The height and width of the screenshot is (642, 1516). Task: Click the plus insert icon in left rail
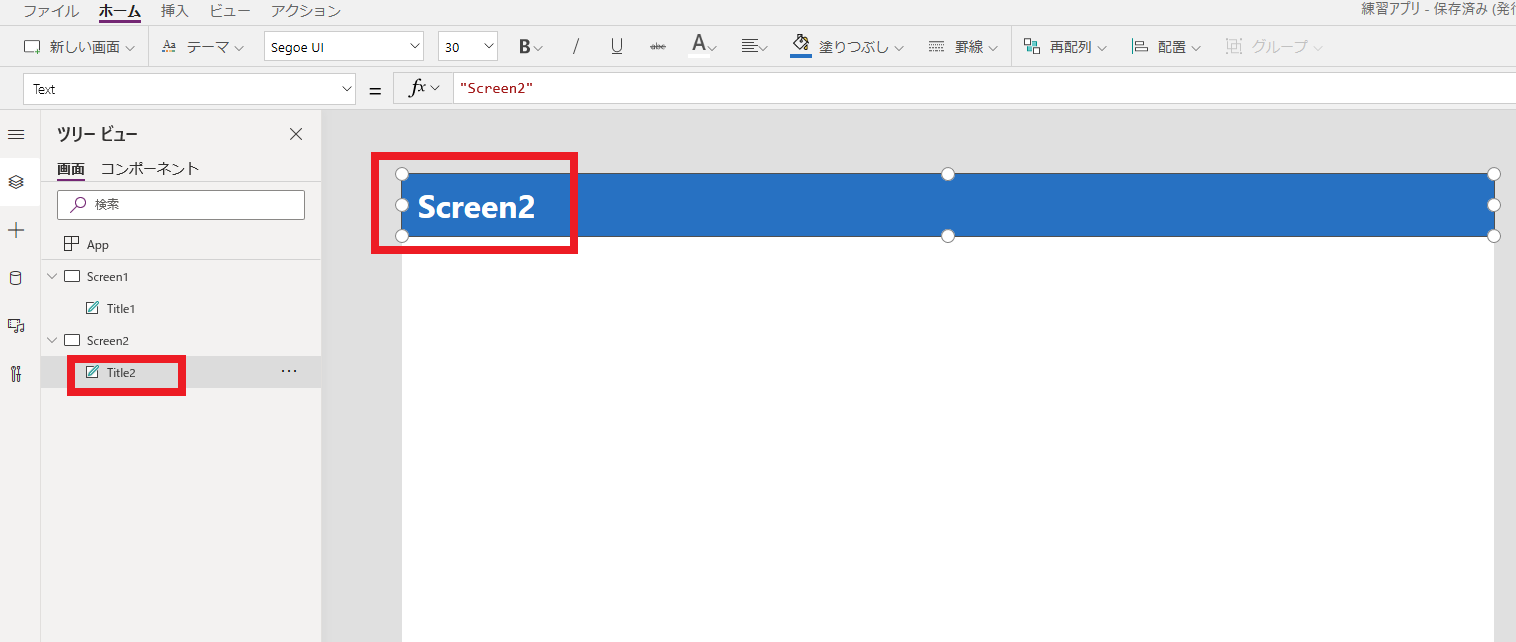(x=16, y=230)
